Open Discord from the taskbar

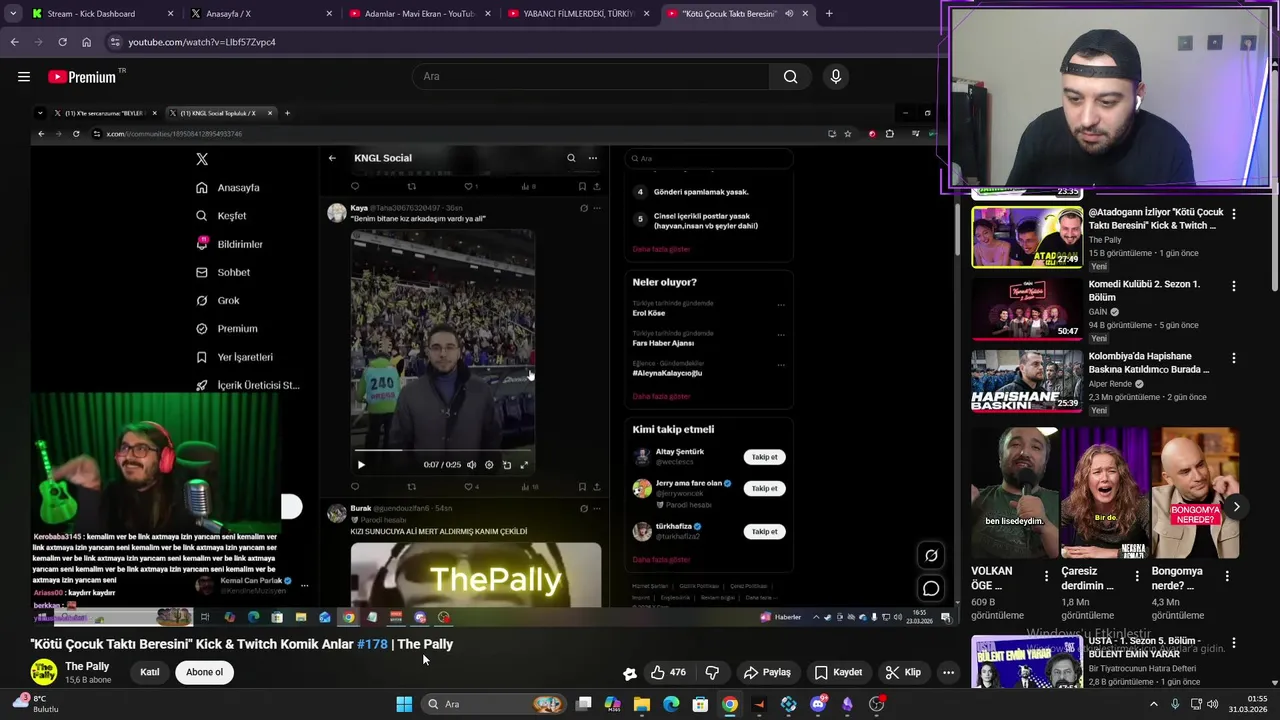point(818,704)
